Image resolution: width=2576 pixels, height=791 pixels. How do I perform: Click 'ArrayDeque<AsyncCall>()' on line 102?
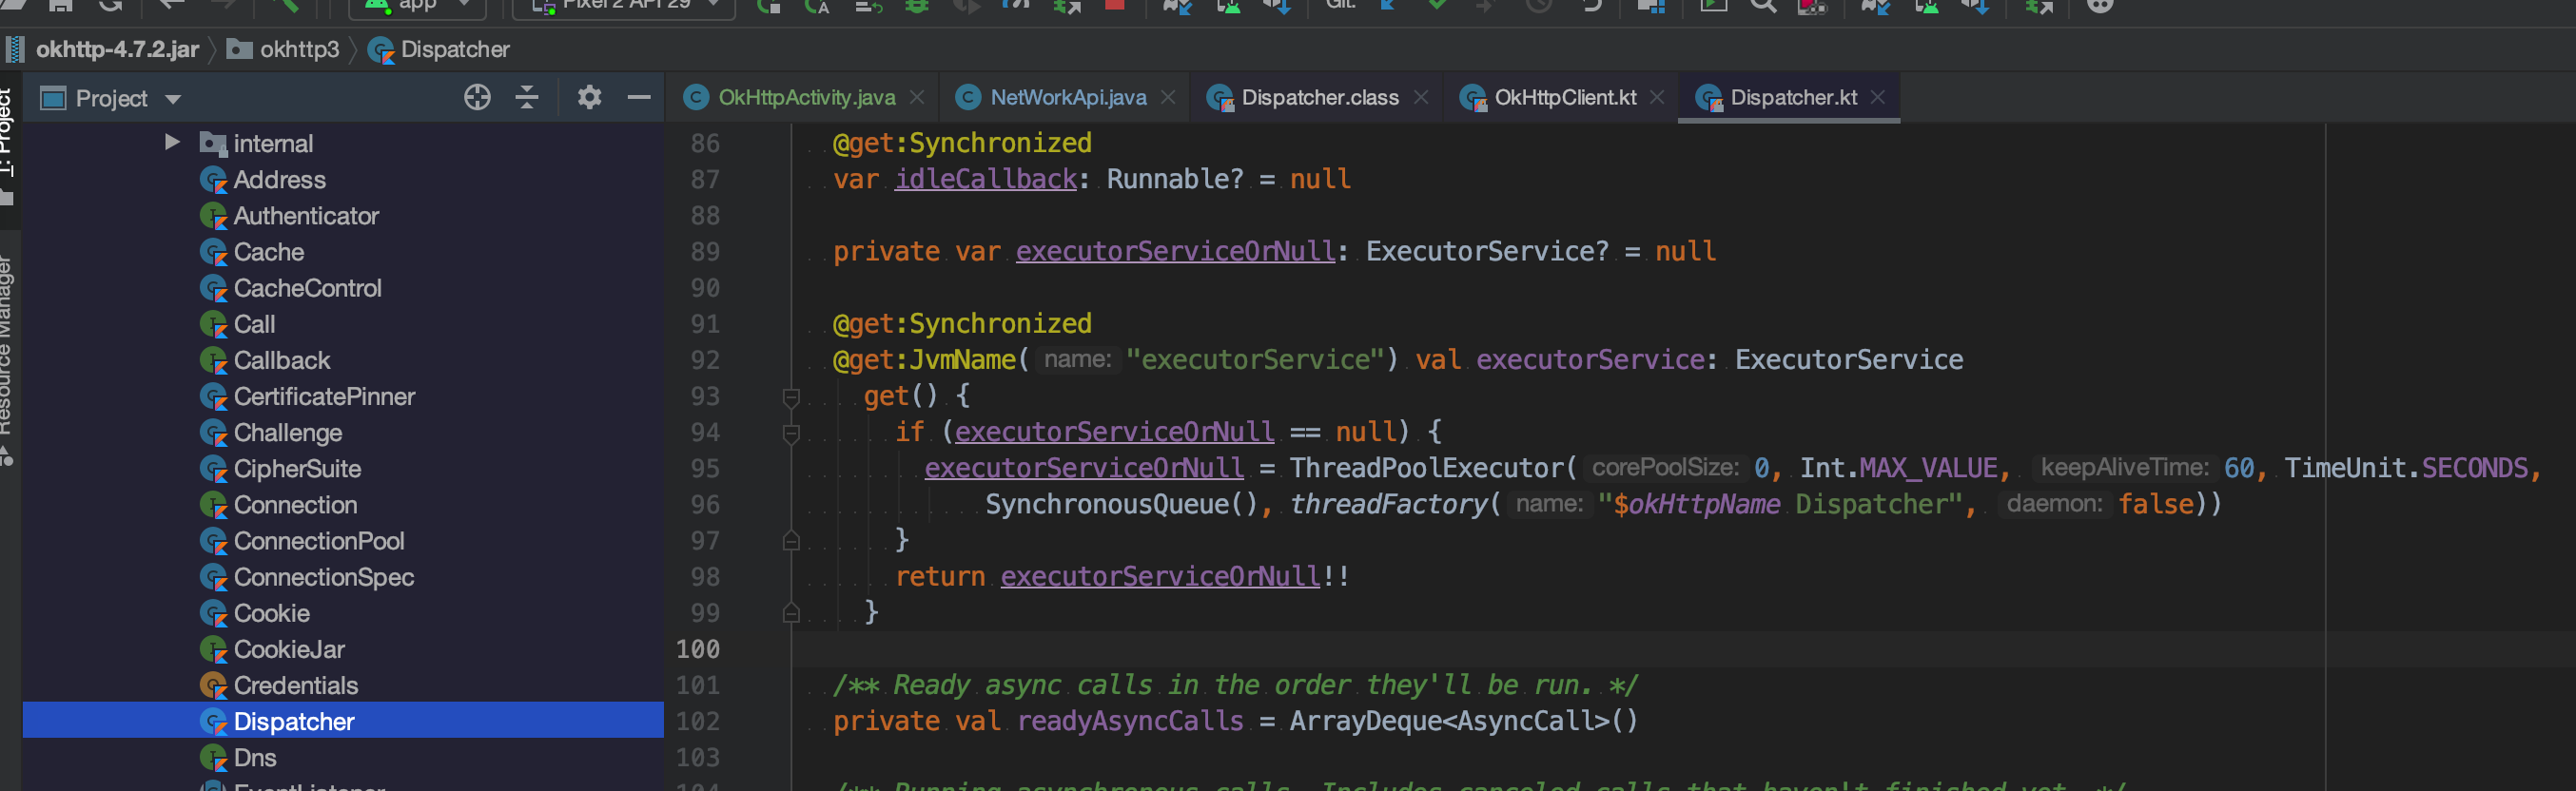click(1463, 720)
